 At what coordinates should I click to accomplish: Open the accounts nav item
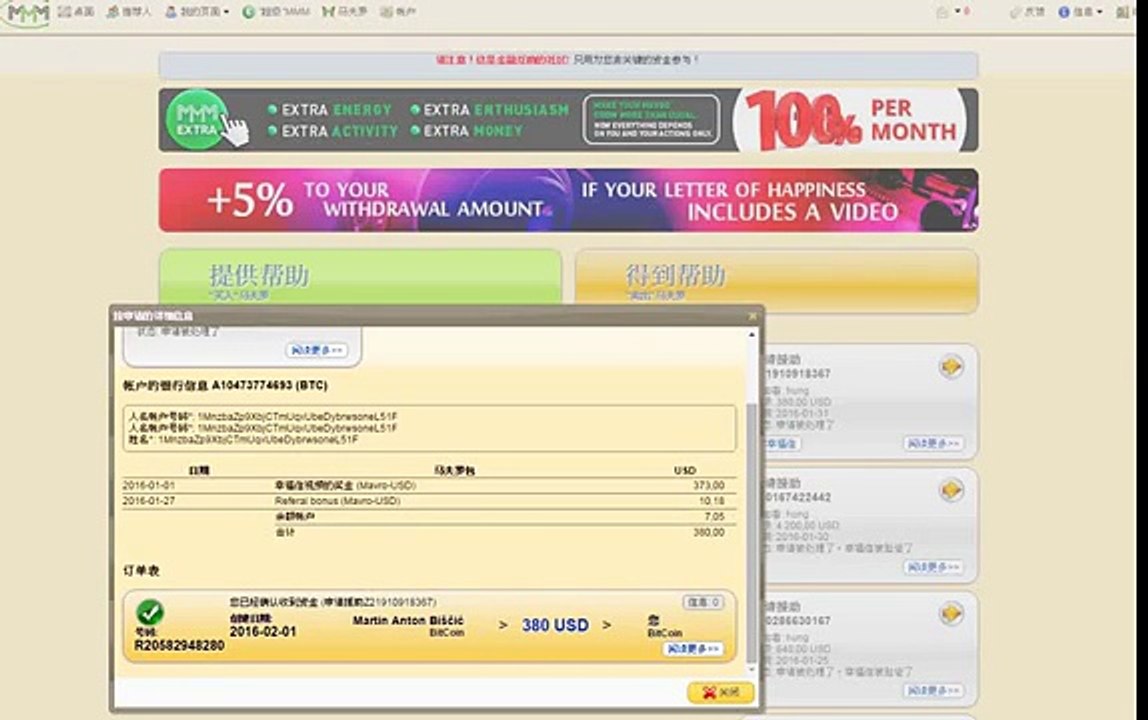pyautogui.click(x=398, y=12)
